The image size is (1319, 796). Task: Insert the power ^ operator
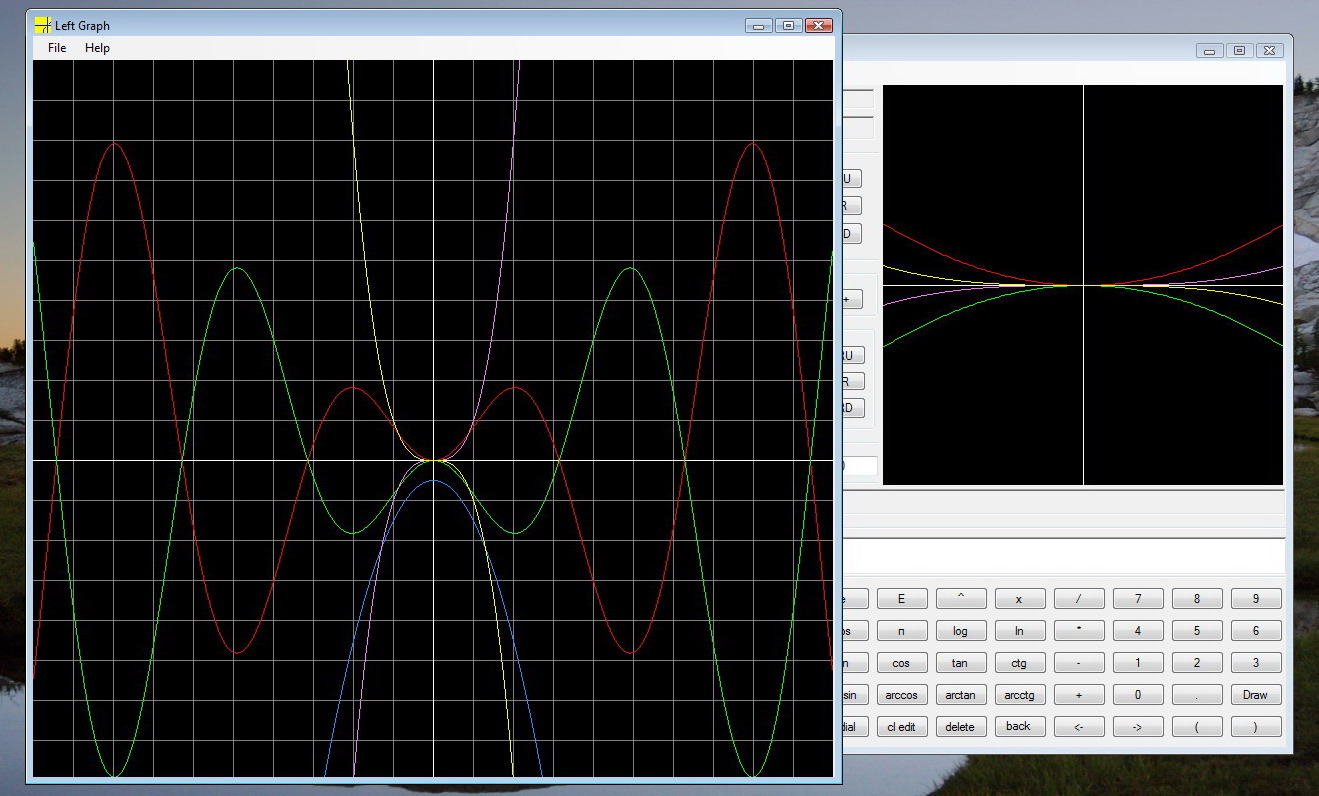click(960, 599)
